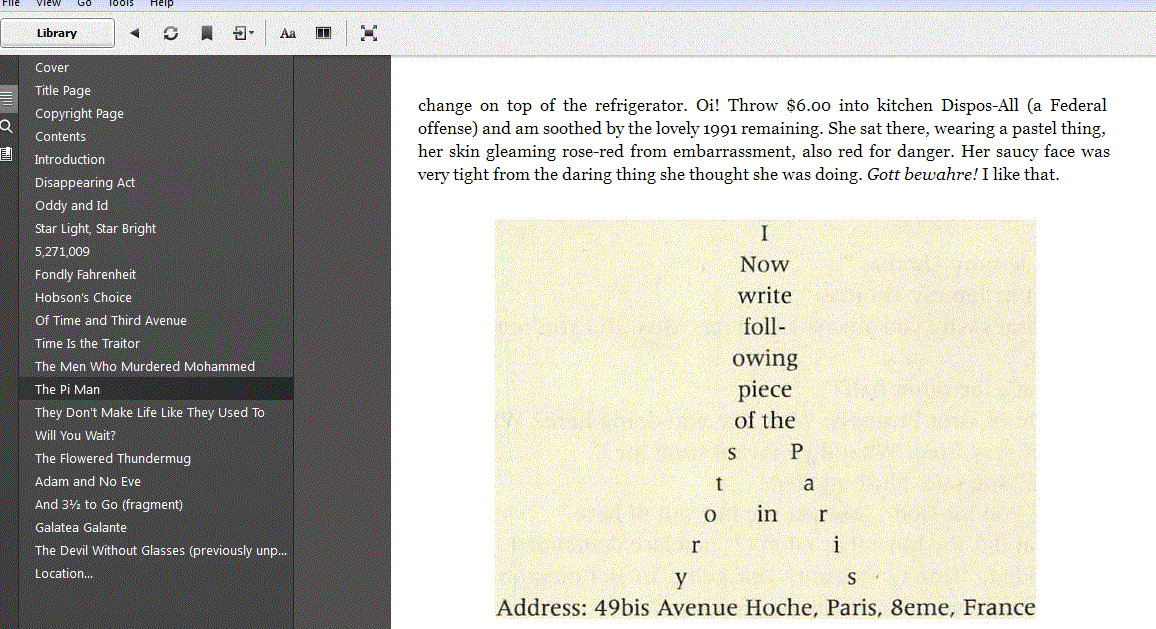This screenshot has height=629, width=1156.
Task: Open the search sidebar icon
Action: point(7,126)
